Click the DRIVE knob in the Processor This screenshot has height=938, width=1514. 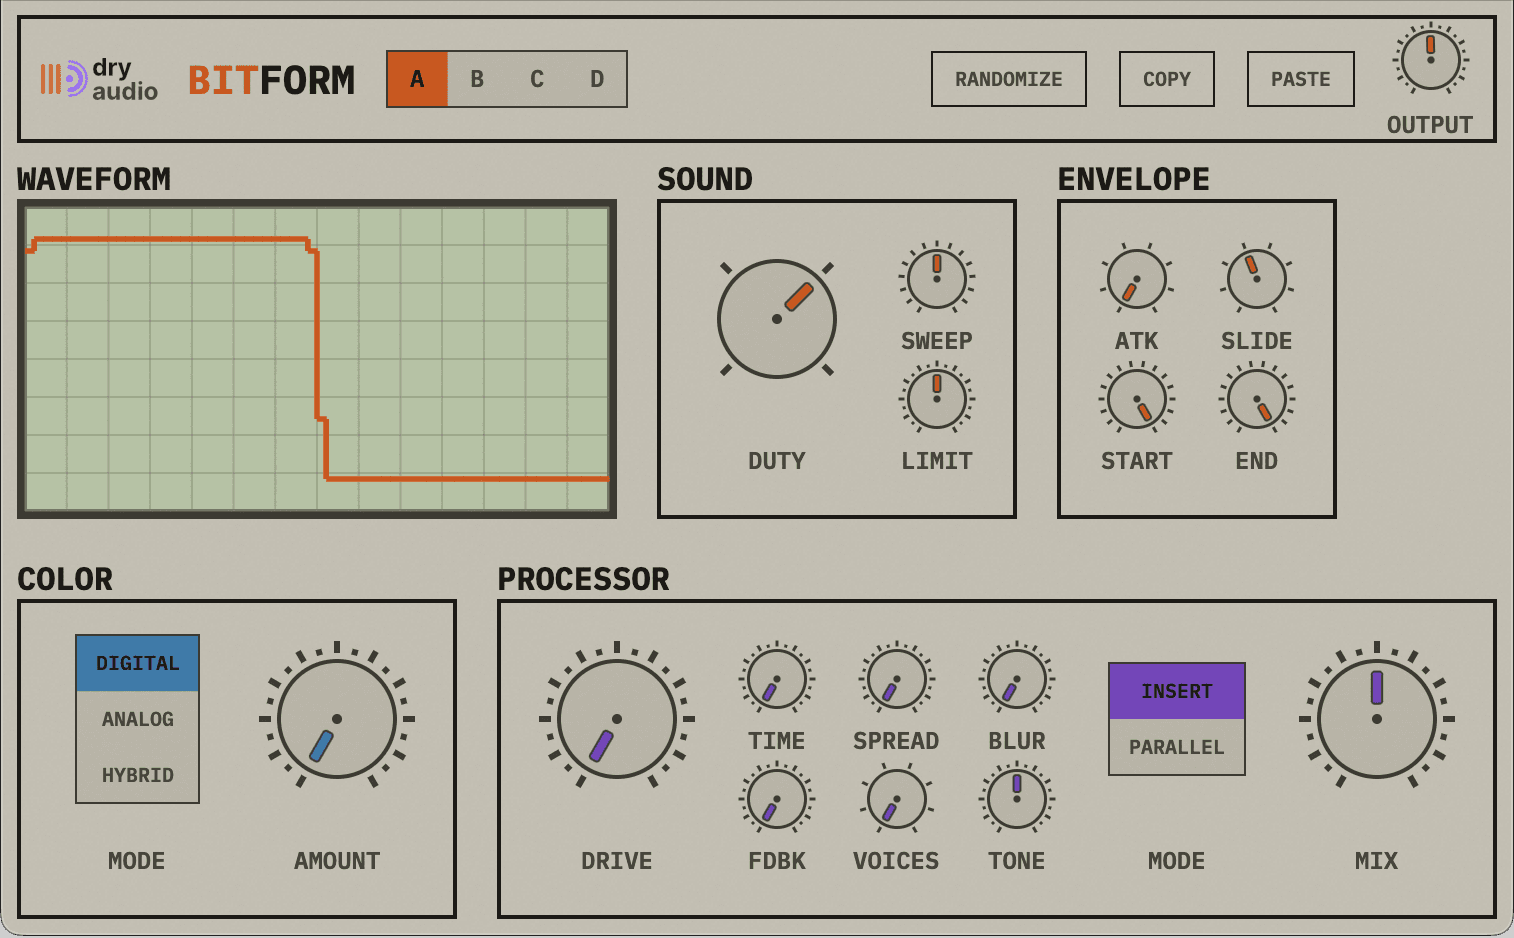616,720
